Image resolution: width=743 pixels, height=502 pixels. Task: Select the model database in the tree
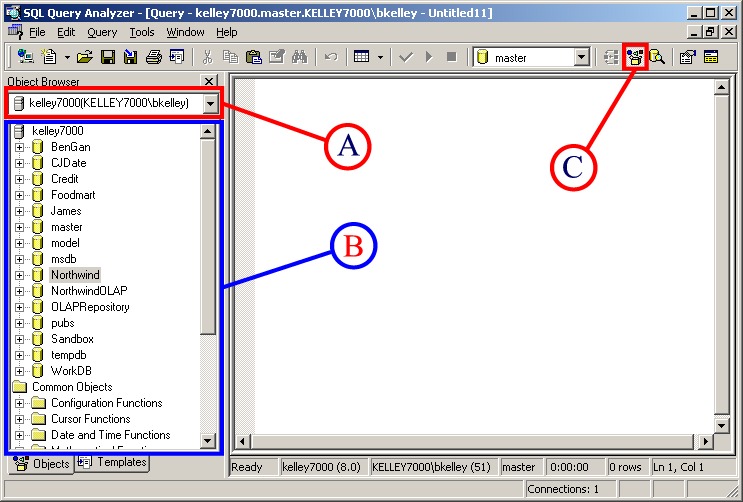coord(65,243)
